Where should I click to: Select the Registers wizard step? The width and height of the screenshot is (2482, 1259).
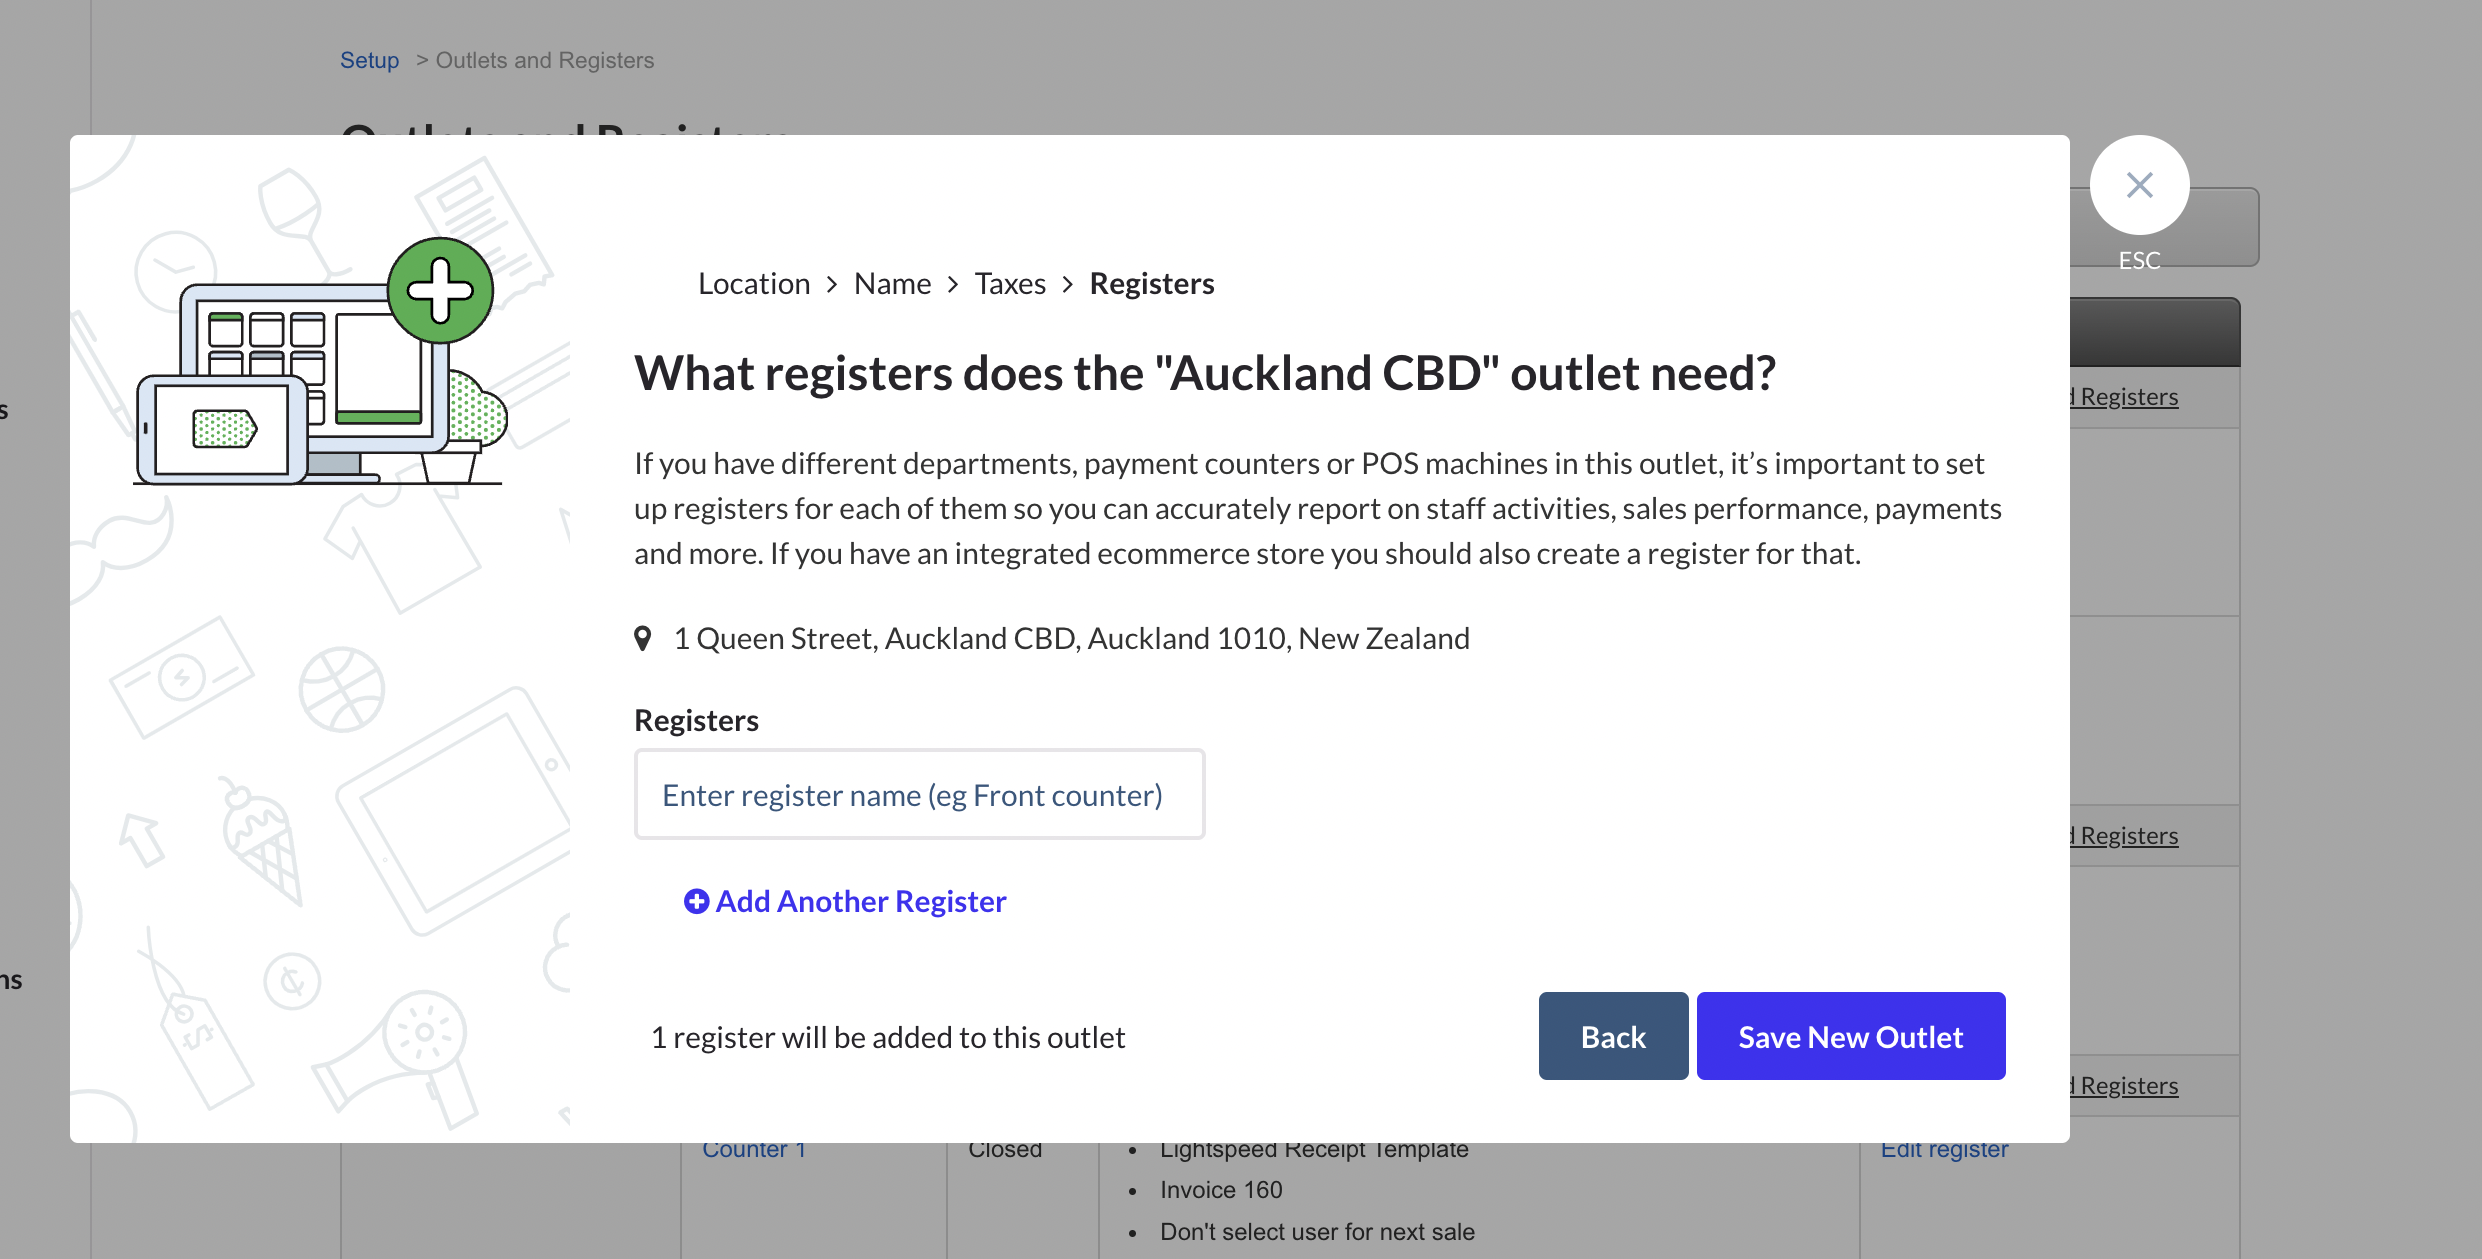click(1151, 284)
